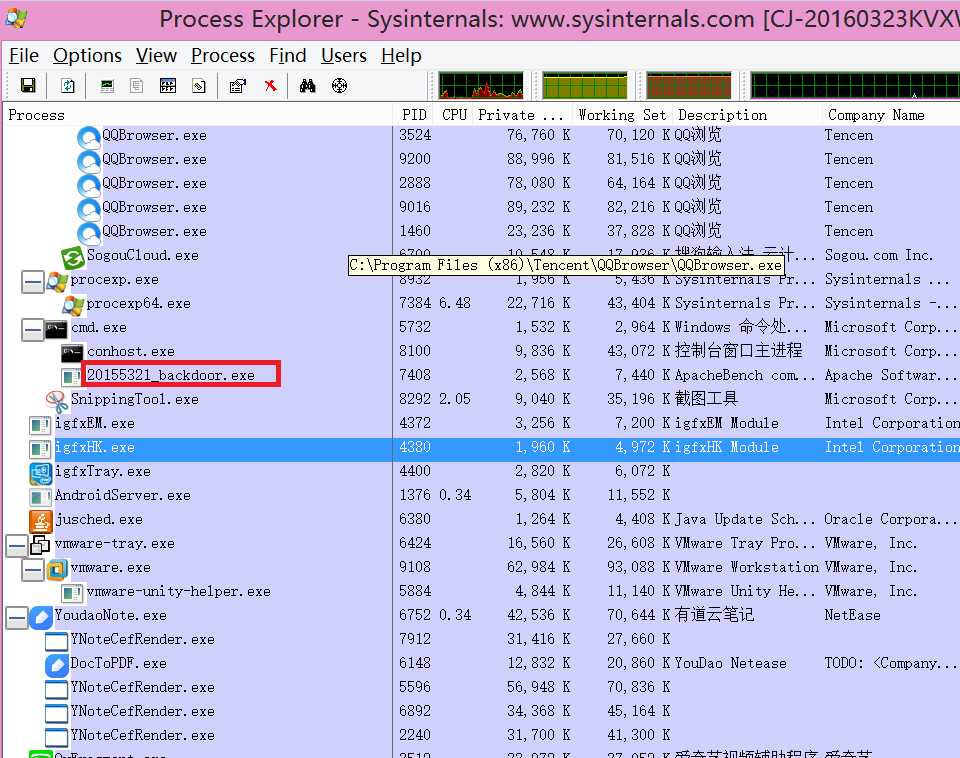Click private bytes '62,984 K' value
Viewport: 960px width, 758px height.
[539, 567]
